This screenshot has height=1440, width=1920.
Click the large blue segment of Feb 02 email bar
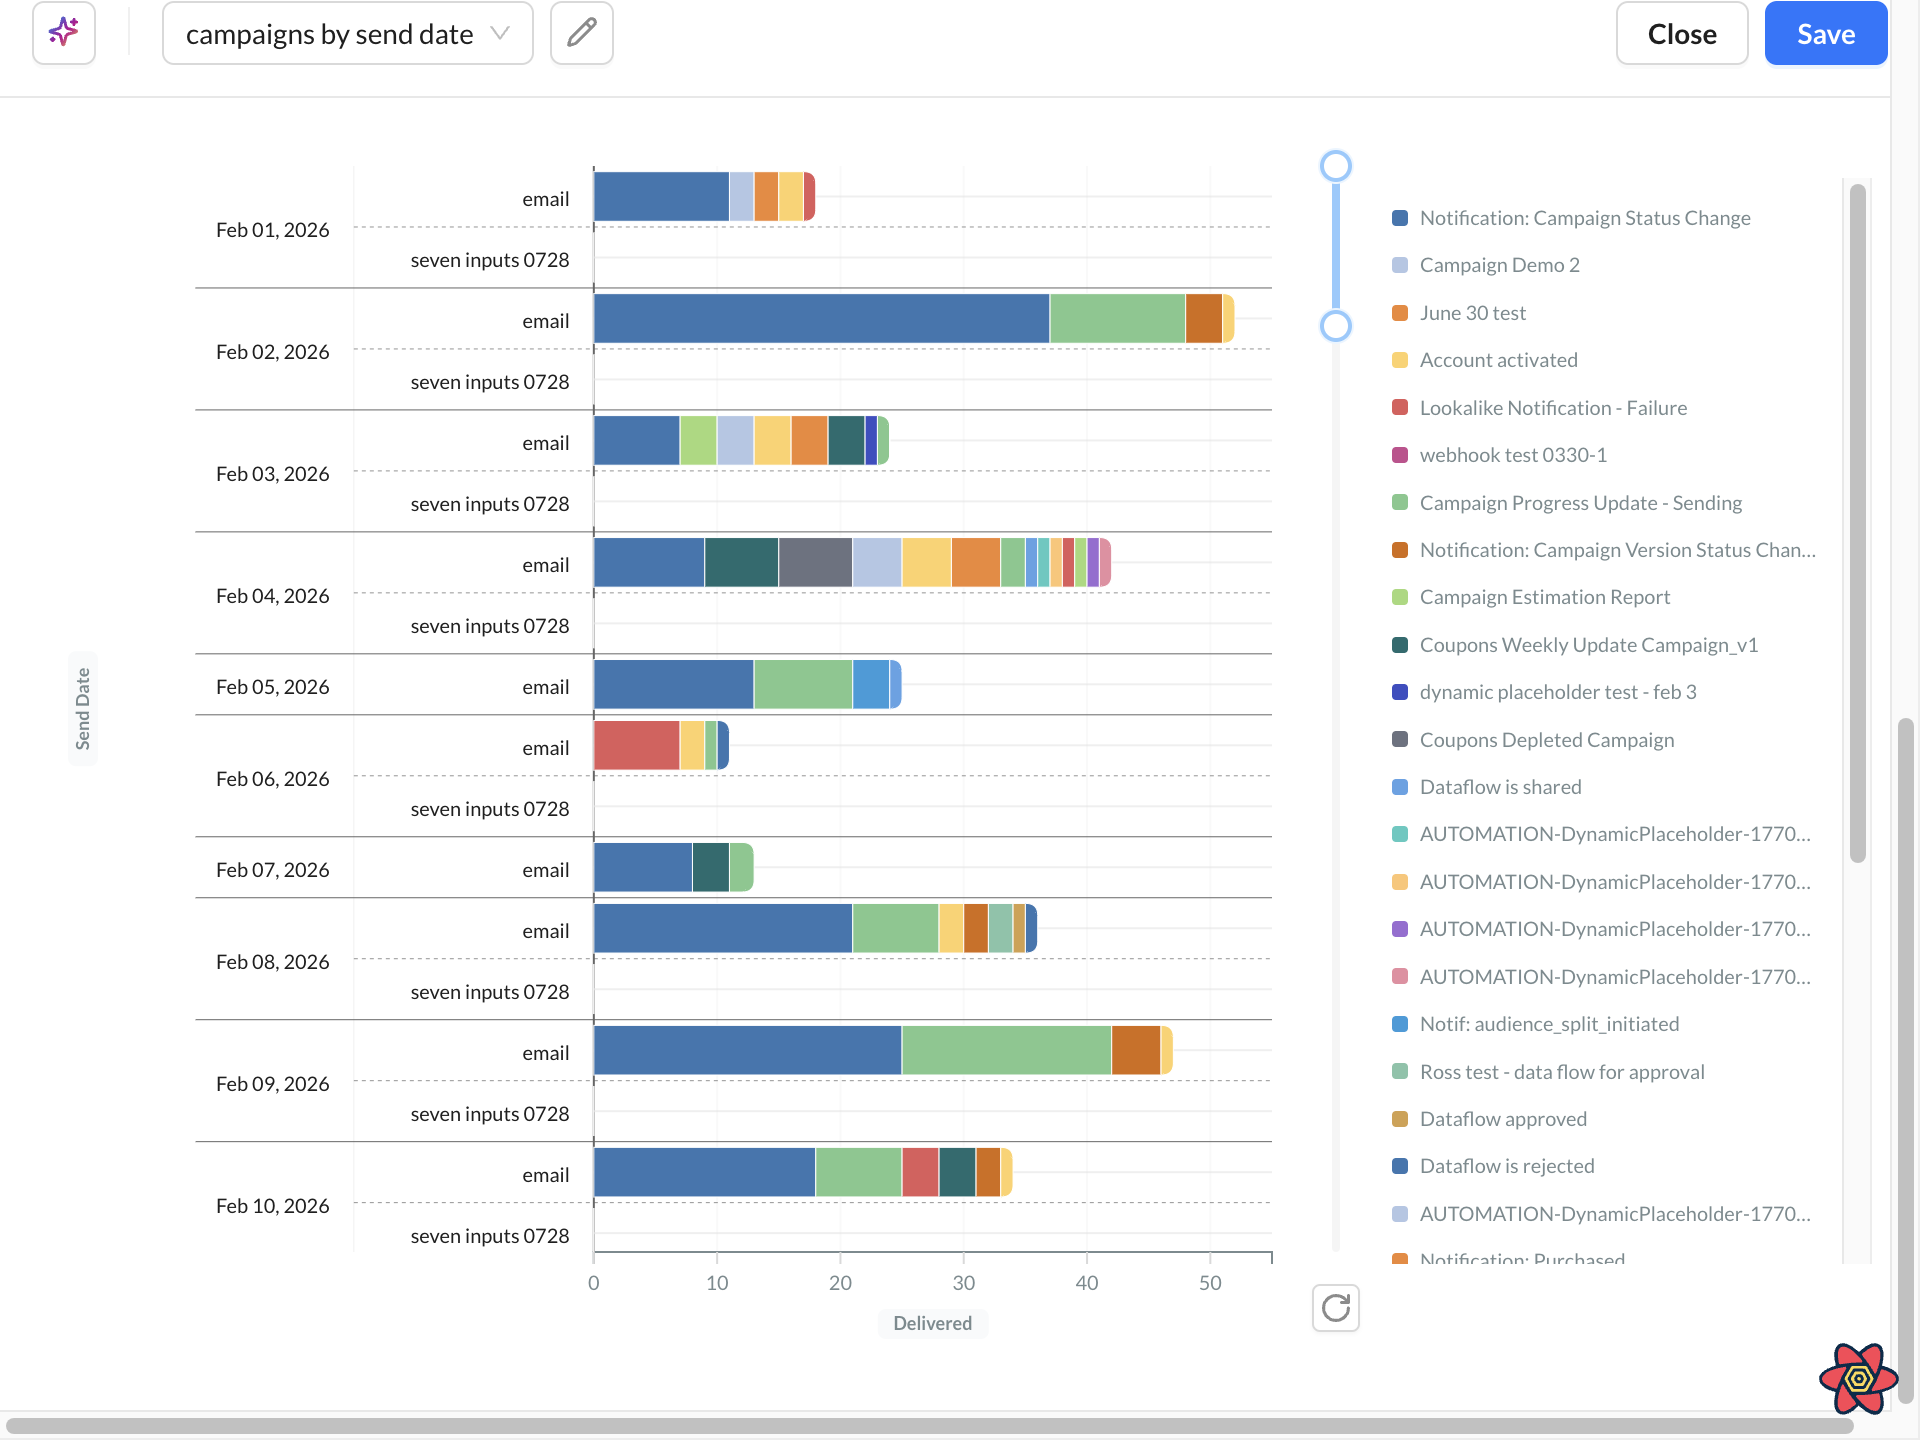tap(822, 319)
